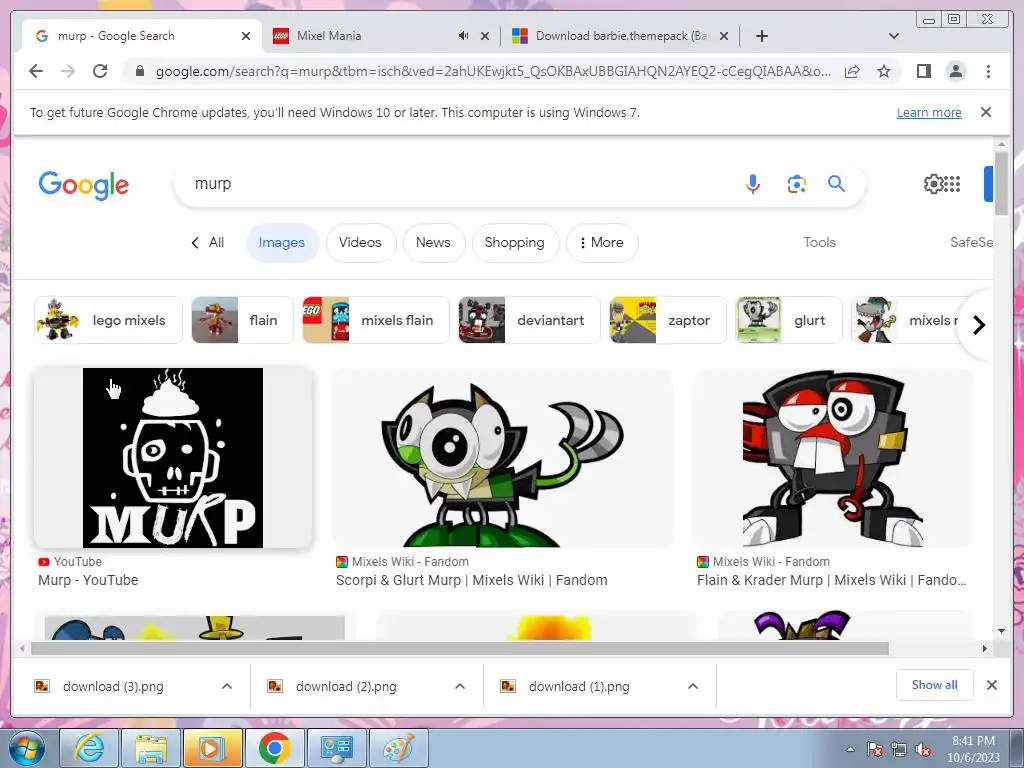The width and height of the screenshot is (1024, 768).
Task: Close the Mixel Mania tab
Action: (x=485, y=36)
